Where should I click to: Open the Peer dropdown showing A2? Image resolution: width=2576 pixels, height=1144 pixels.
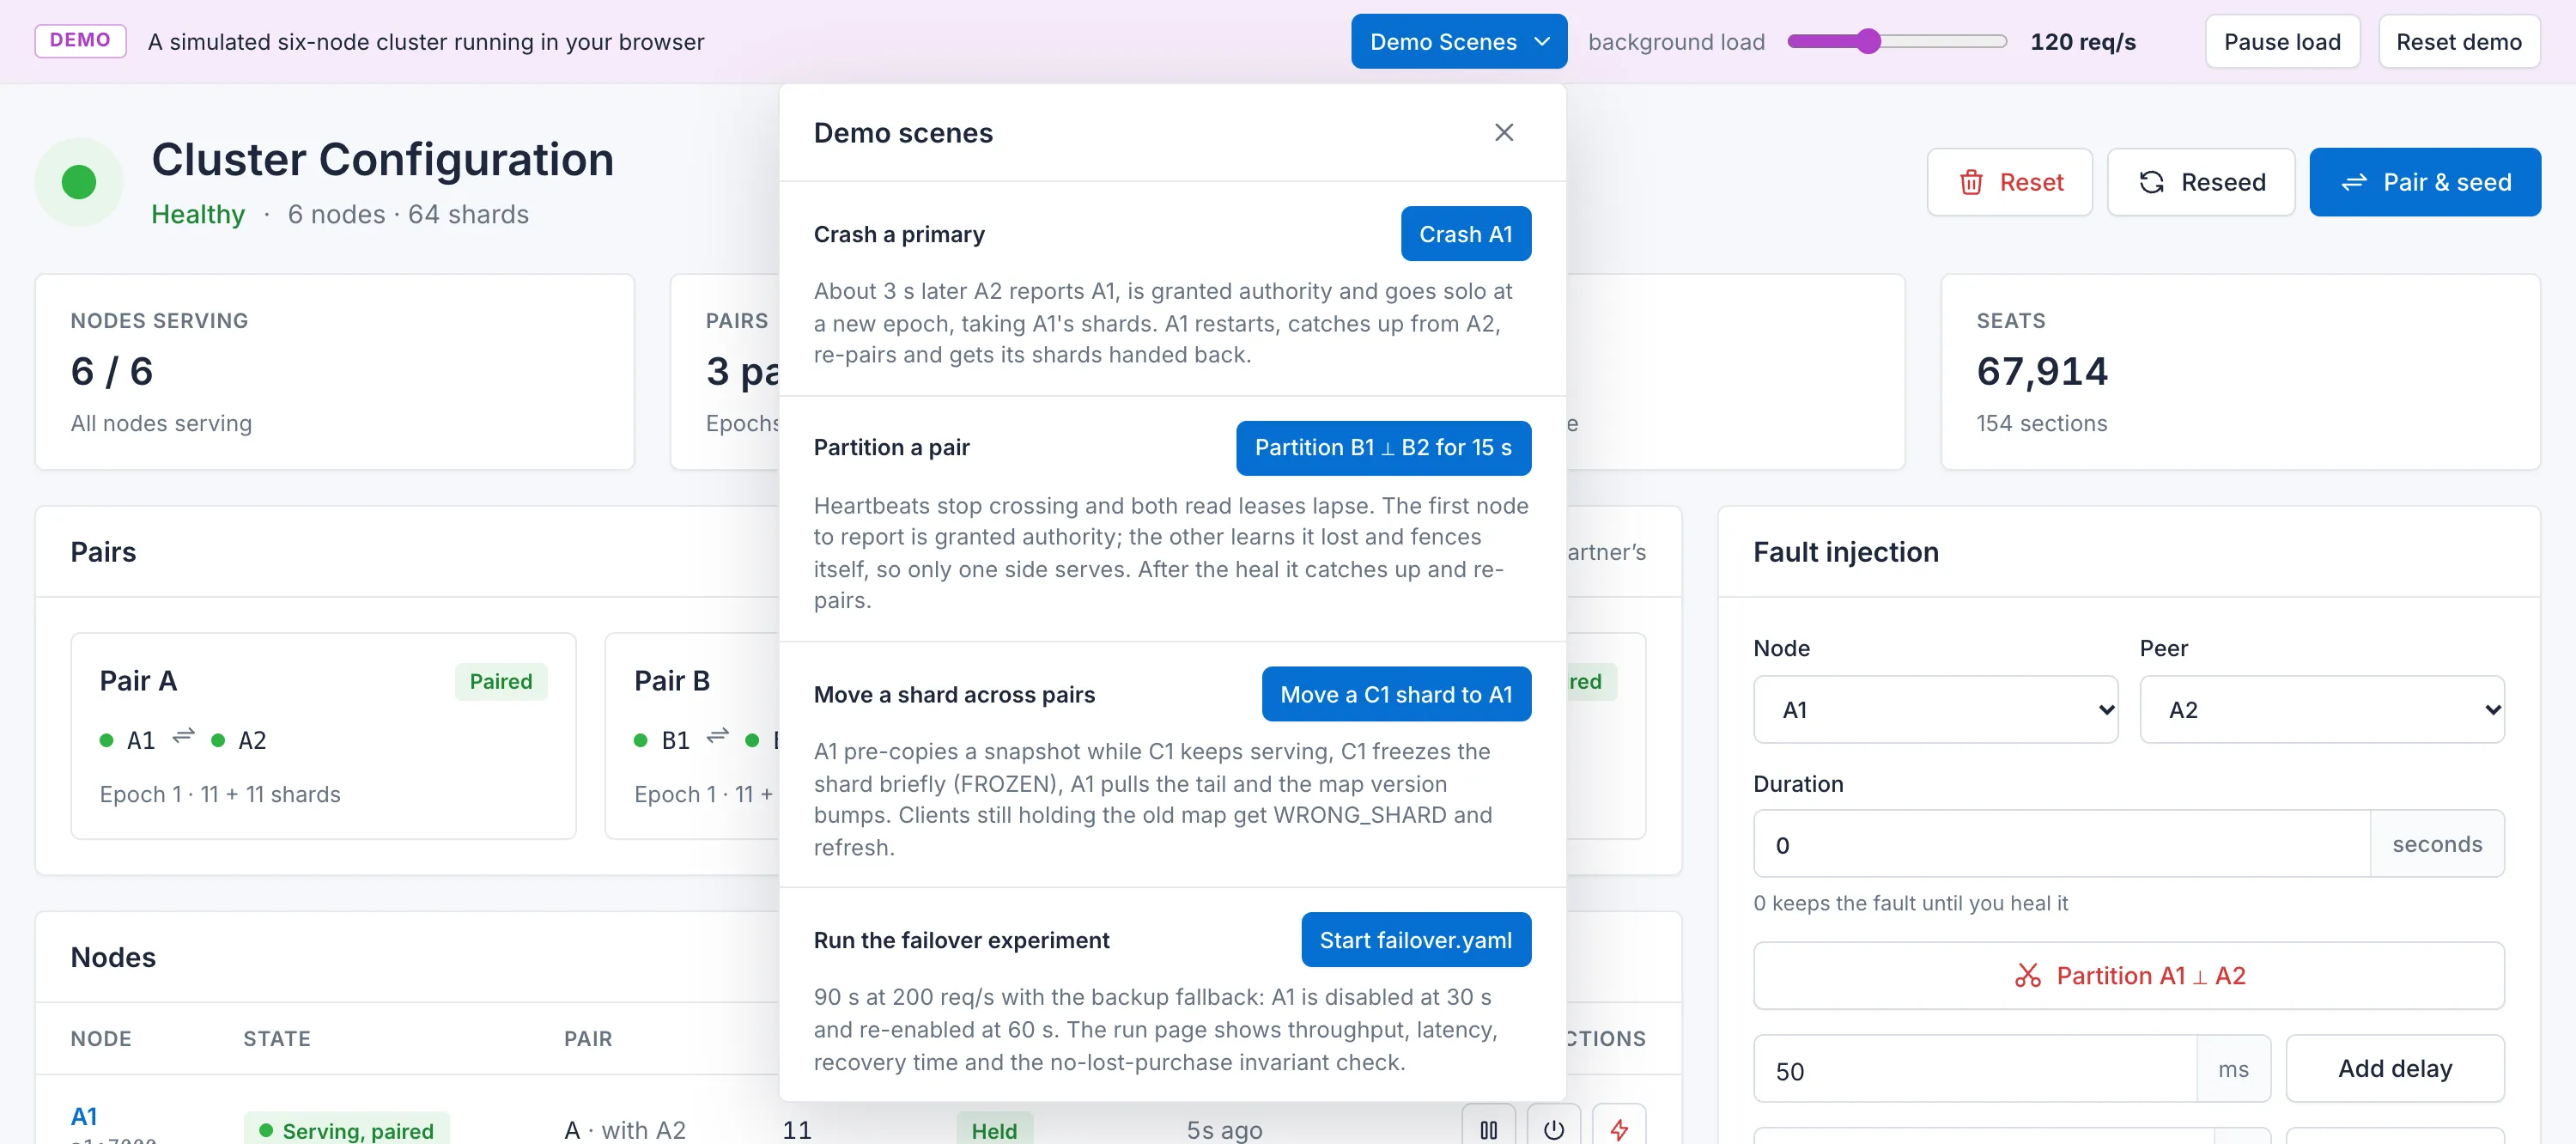[2321, 709]
